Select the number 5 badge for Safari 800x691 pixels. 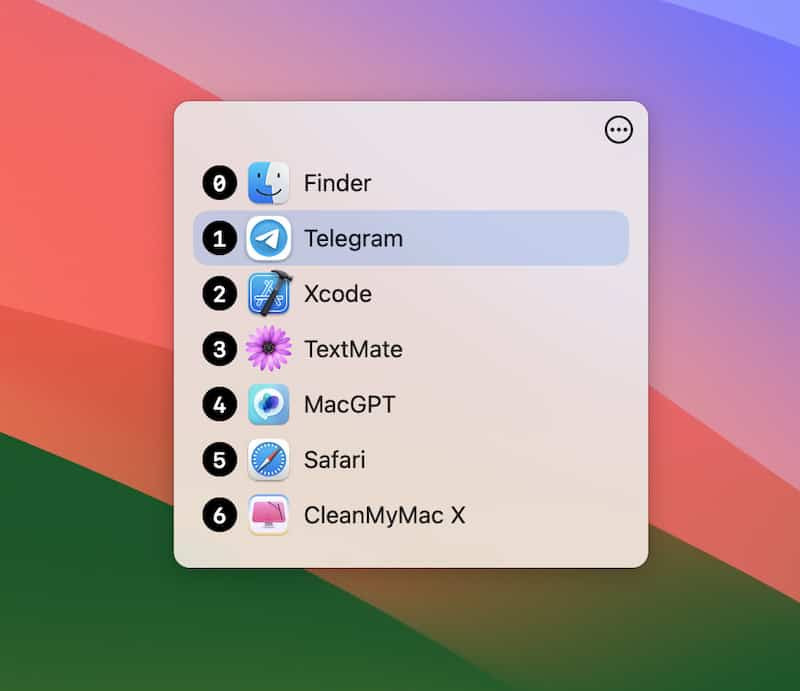click(219, 459)
